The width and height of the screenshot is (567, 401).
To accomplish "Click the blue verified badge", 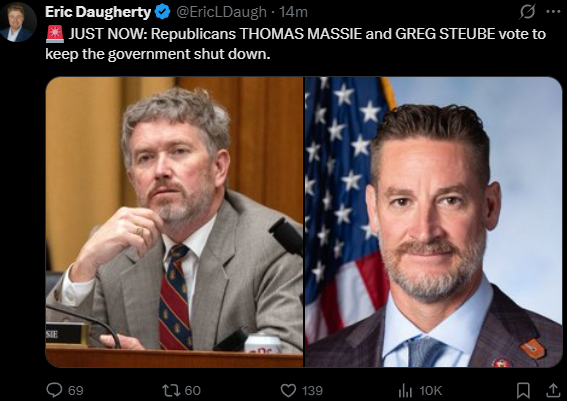I will pyautogui.click(x=162, y=12).
